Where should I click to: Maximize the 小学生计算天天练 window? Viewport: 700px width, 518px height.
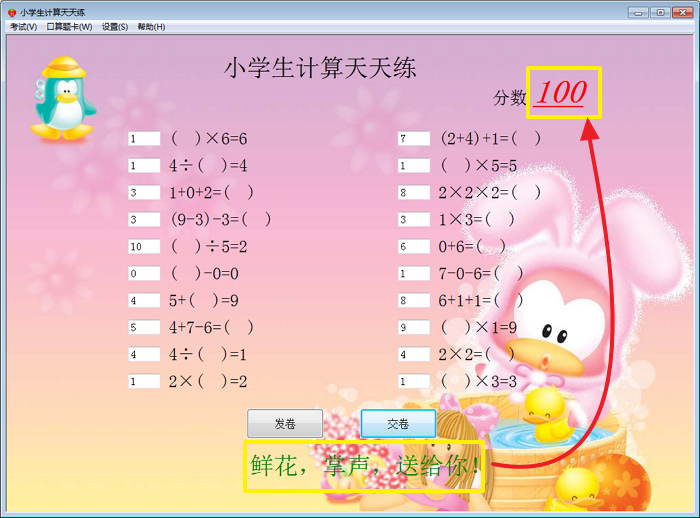(660, 13)
